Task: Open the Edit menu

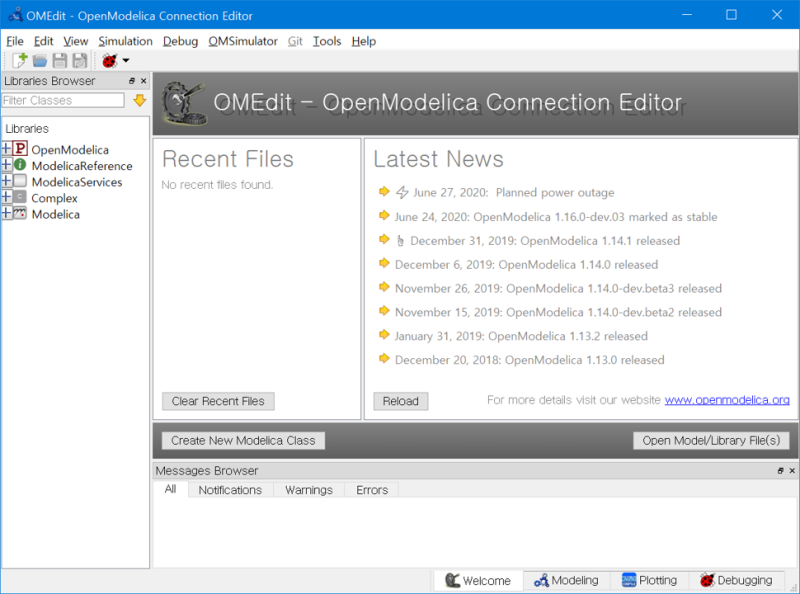Action: tap(43, 41)
